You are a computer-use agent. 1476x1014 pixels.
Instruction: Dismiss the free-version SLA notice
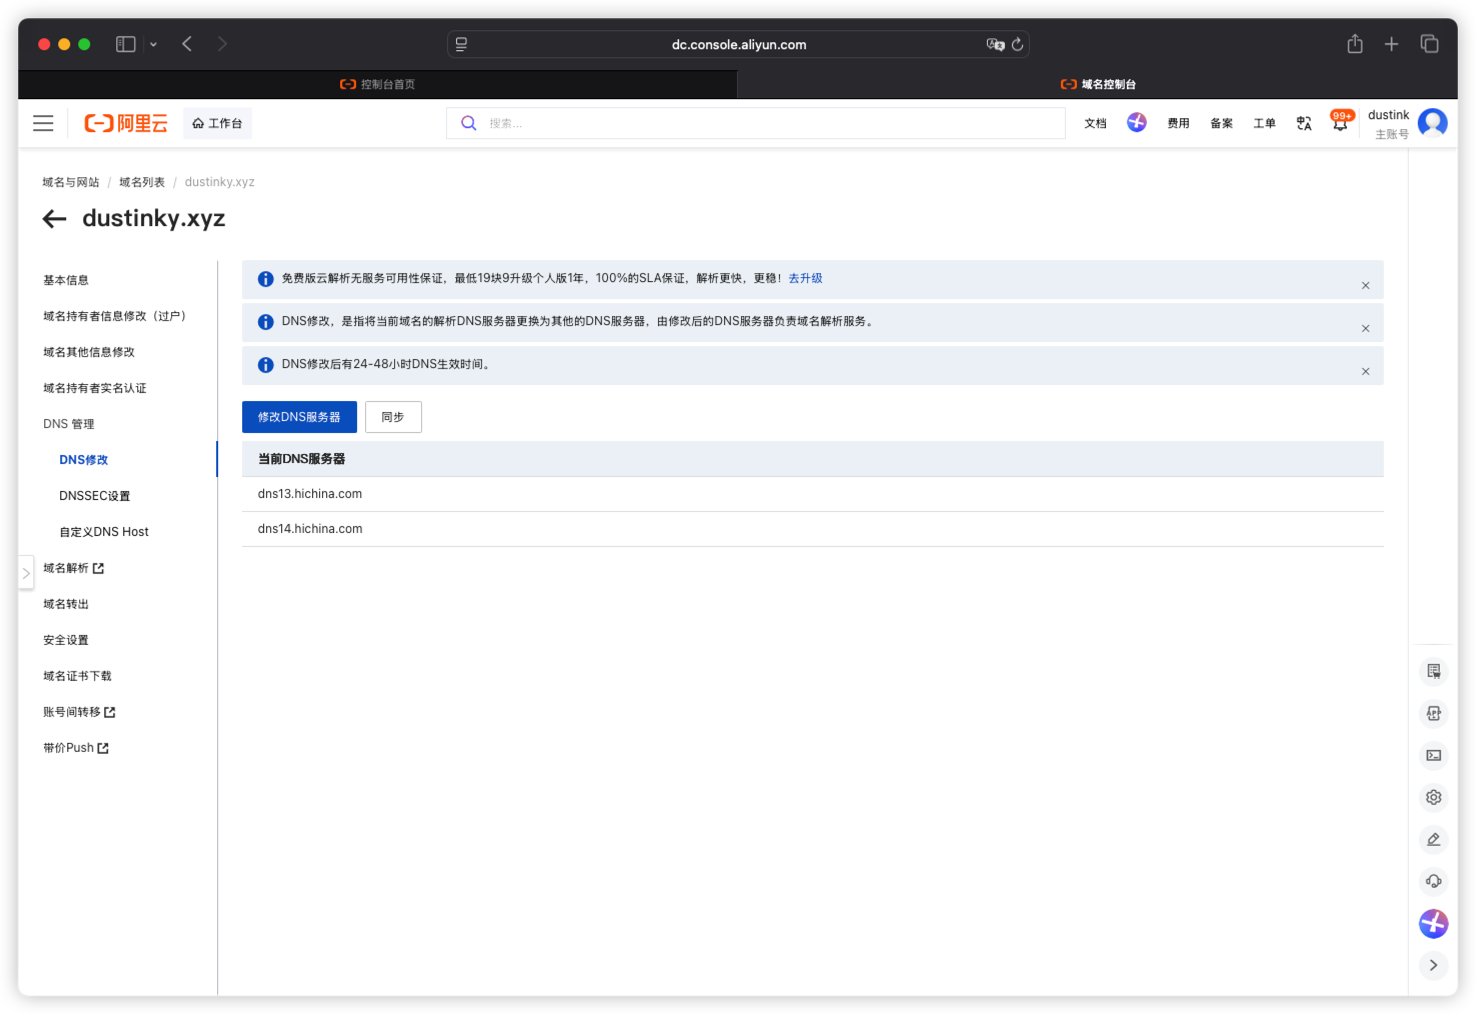pyautogui.click(x=1365, y=286)
